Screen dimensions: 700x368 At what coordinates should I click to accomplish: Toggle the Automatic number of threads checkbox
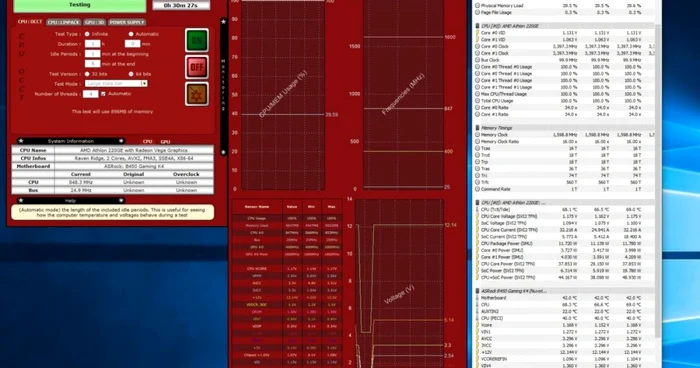tap(103, 94)
